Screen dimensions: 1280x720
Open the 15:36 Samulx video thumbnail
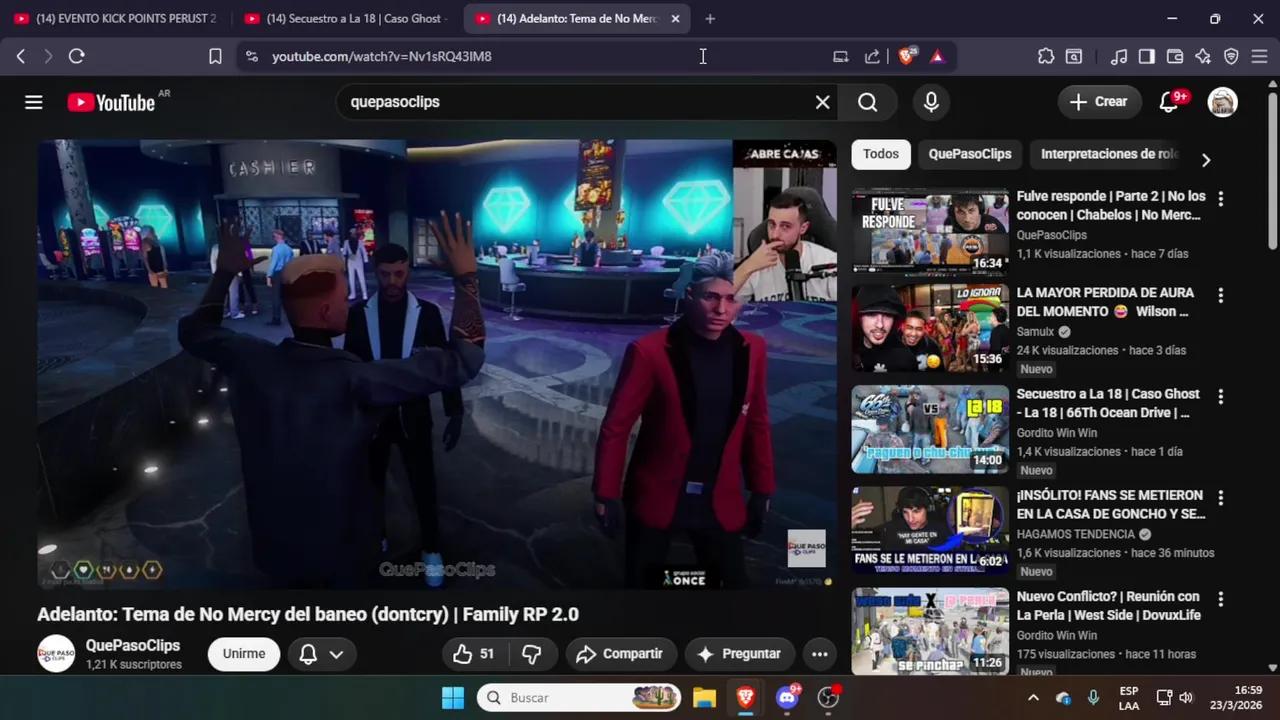(930, 328)
